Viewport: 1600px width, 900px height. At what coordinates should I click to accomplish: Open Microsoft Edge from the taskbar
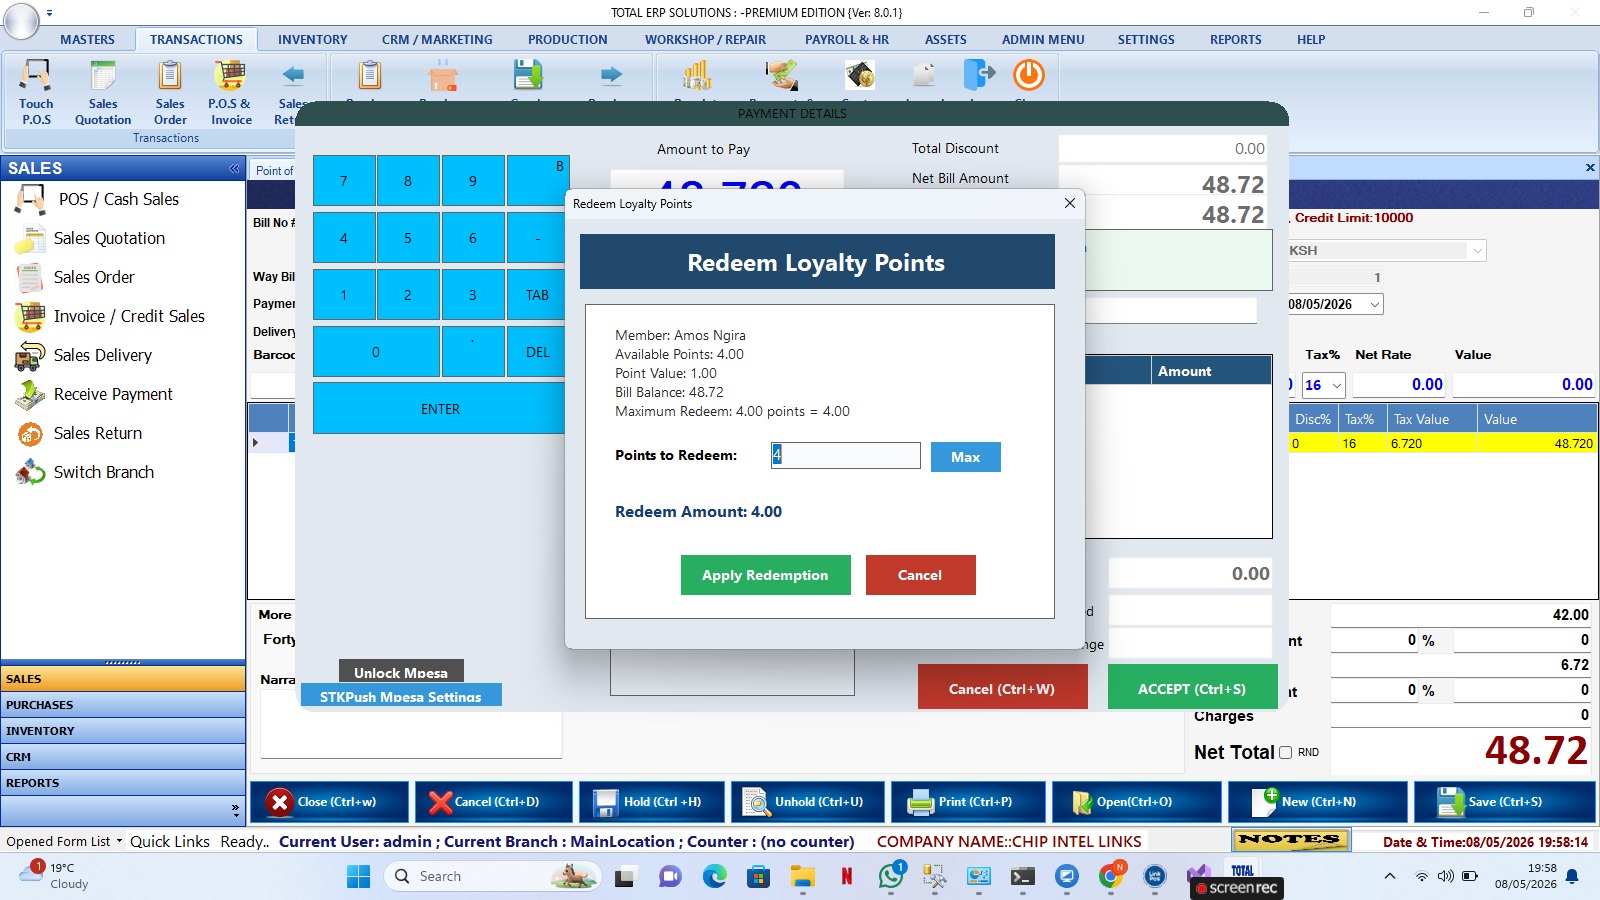click(x=714, y=877)
